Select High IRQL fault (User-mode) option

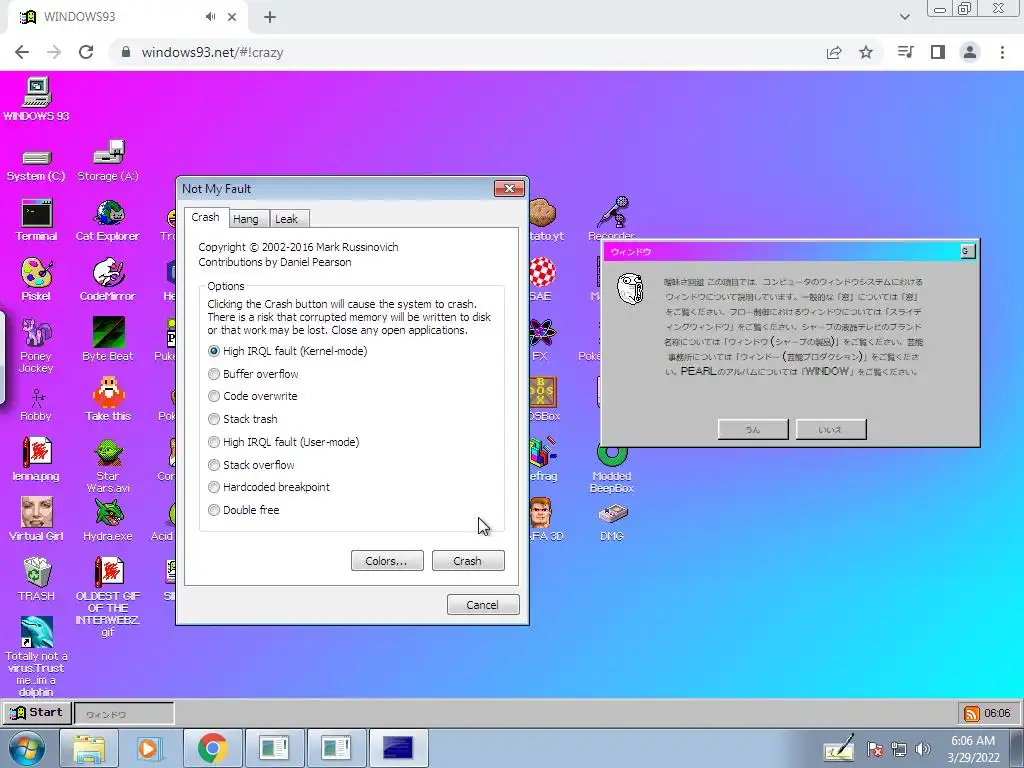pyautogui.click(x=283, y=442)
